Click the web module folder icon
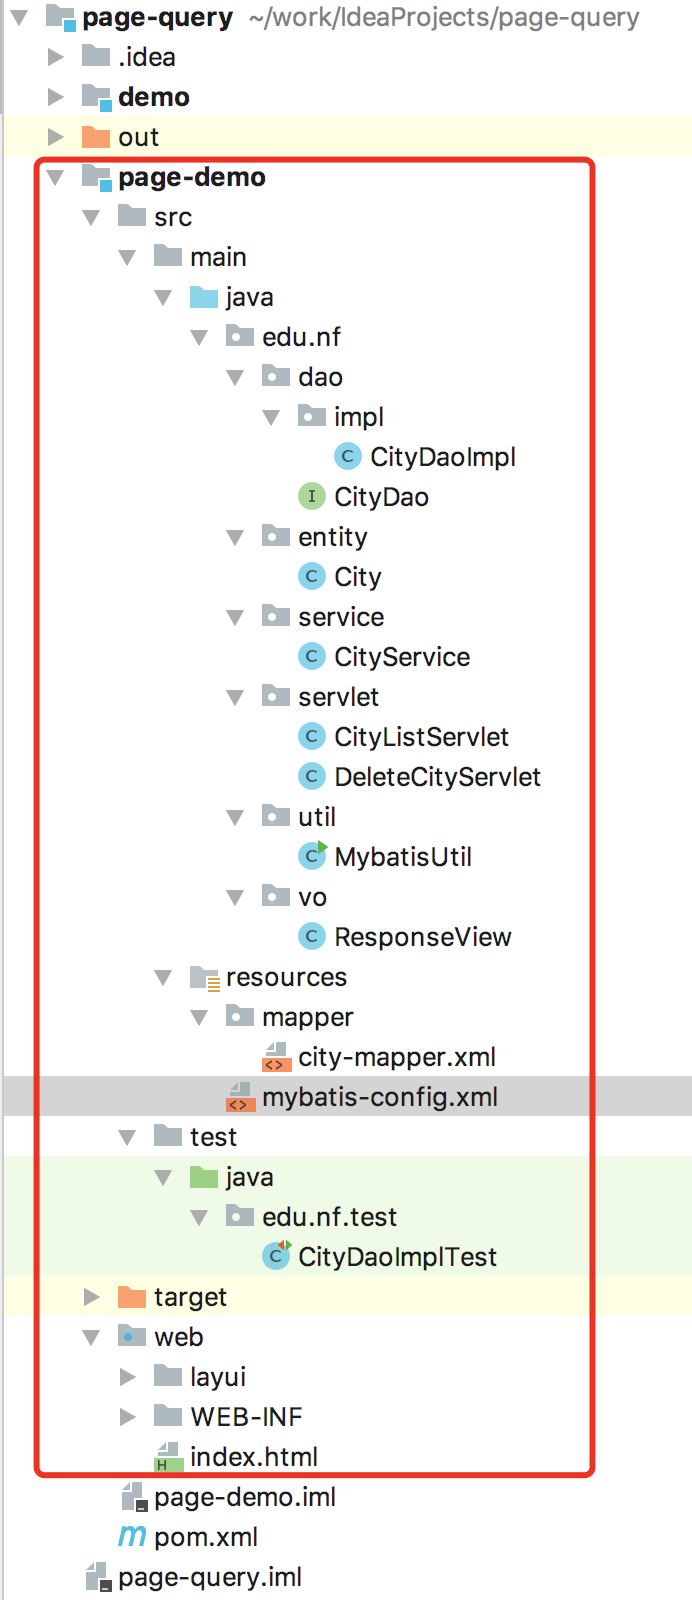This screenshot has height=1600, width=692. [x=132, y=1337]
